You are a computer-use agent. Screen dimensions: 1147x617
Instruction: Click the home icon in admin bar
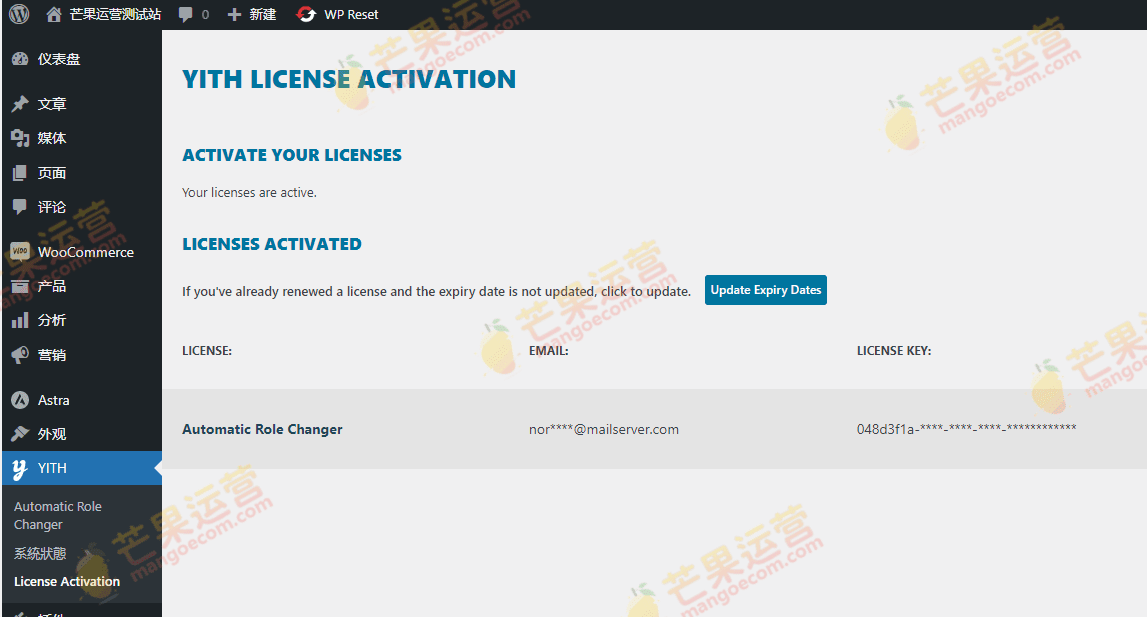tap(53, 14)
